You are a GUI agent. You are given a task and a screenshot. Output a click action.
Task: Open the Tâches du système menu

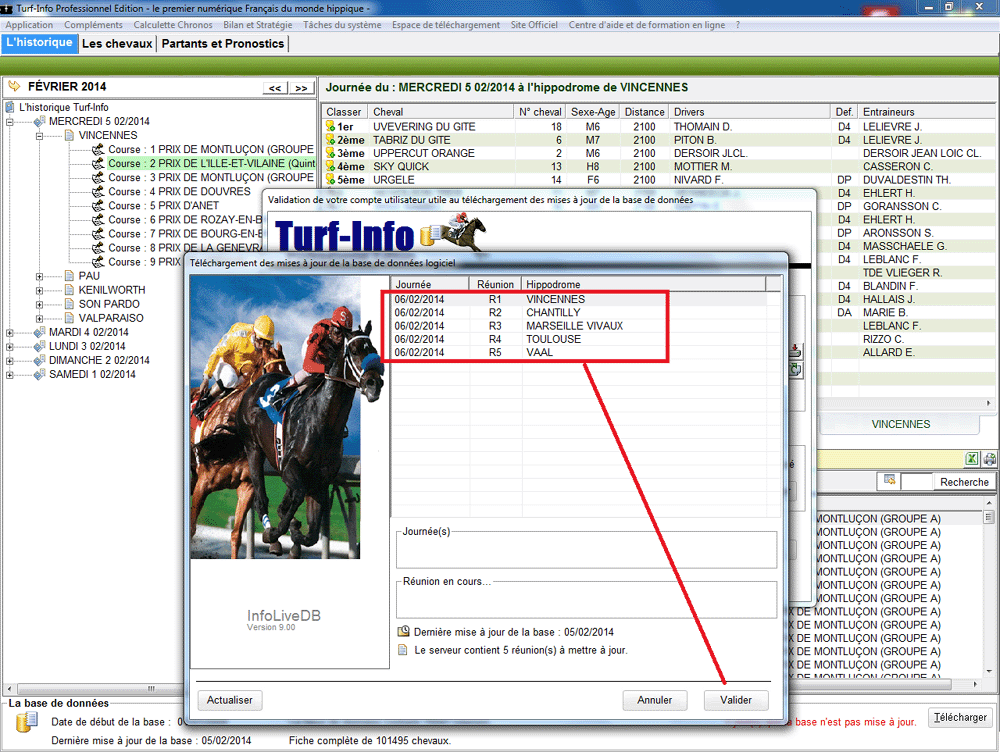coord(342,25)
